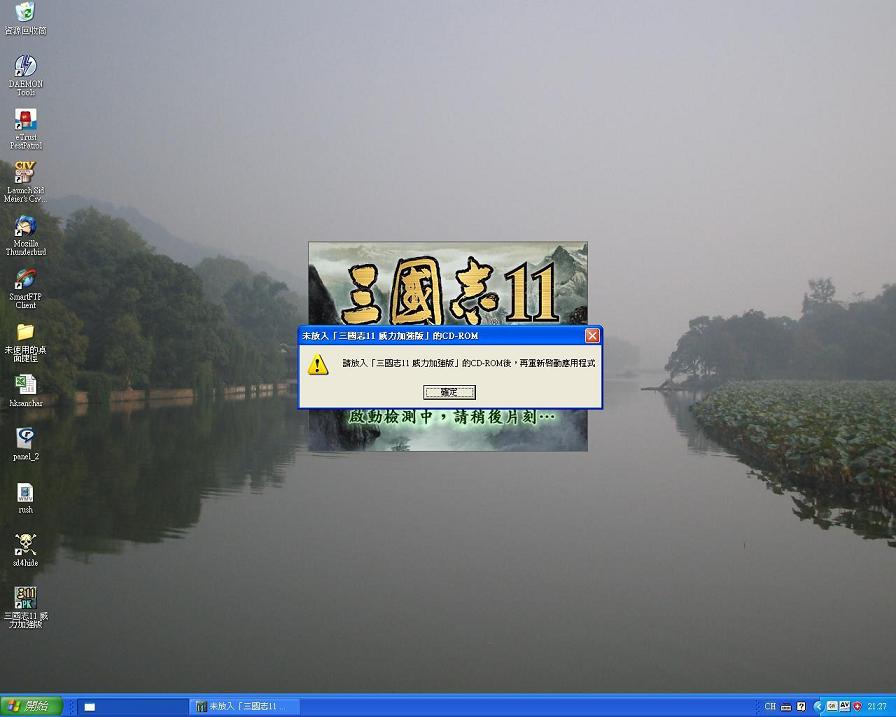Close the CD-ROM warning dialog
Screen dimensions: 896x717
click(x=592, y=336)
